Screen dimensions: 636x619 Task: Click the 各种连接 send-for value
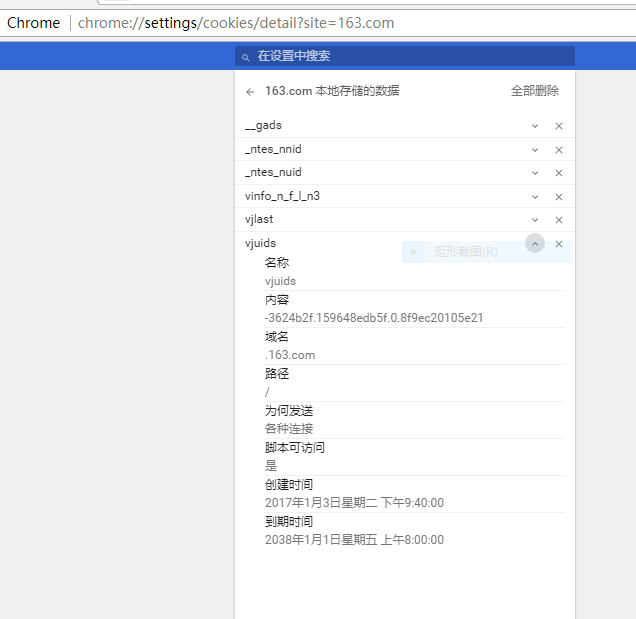[289, 429]
